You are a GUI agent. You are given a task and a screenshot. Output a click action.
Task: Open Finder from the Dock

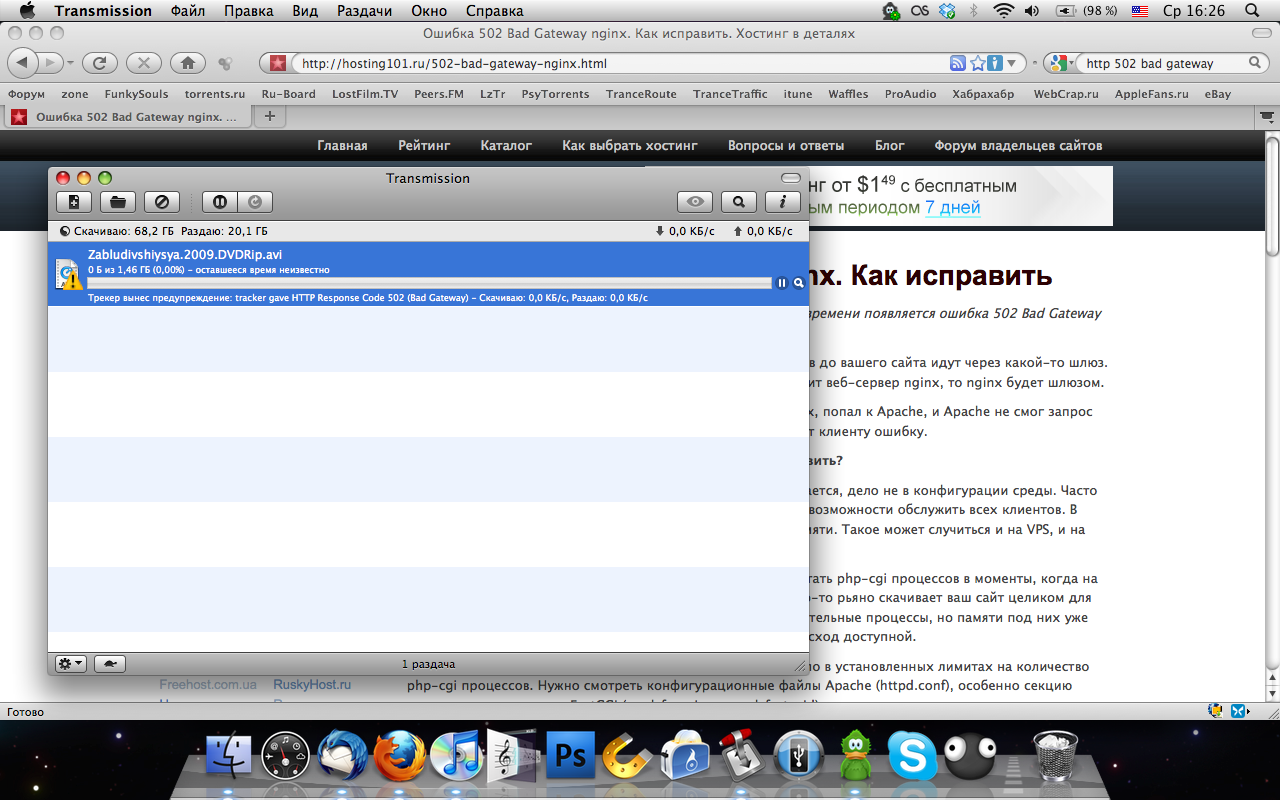point(229,755)
